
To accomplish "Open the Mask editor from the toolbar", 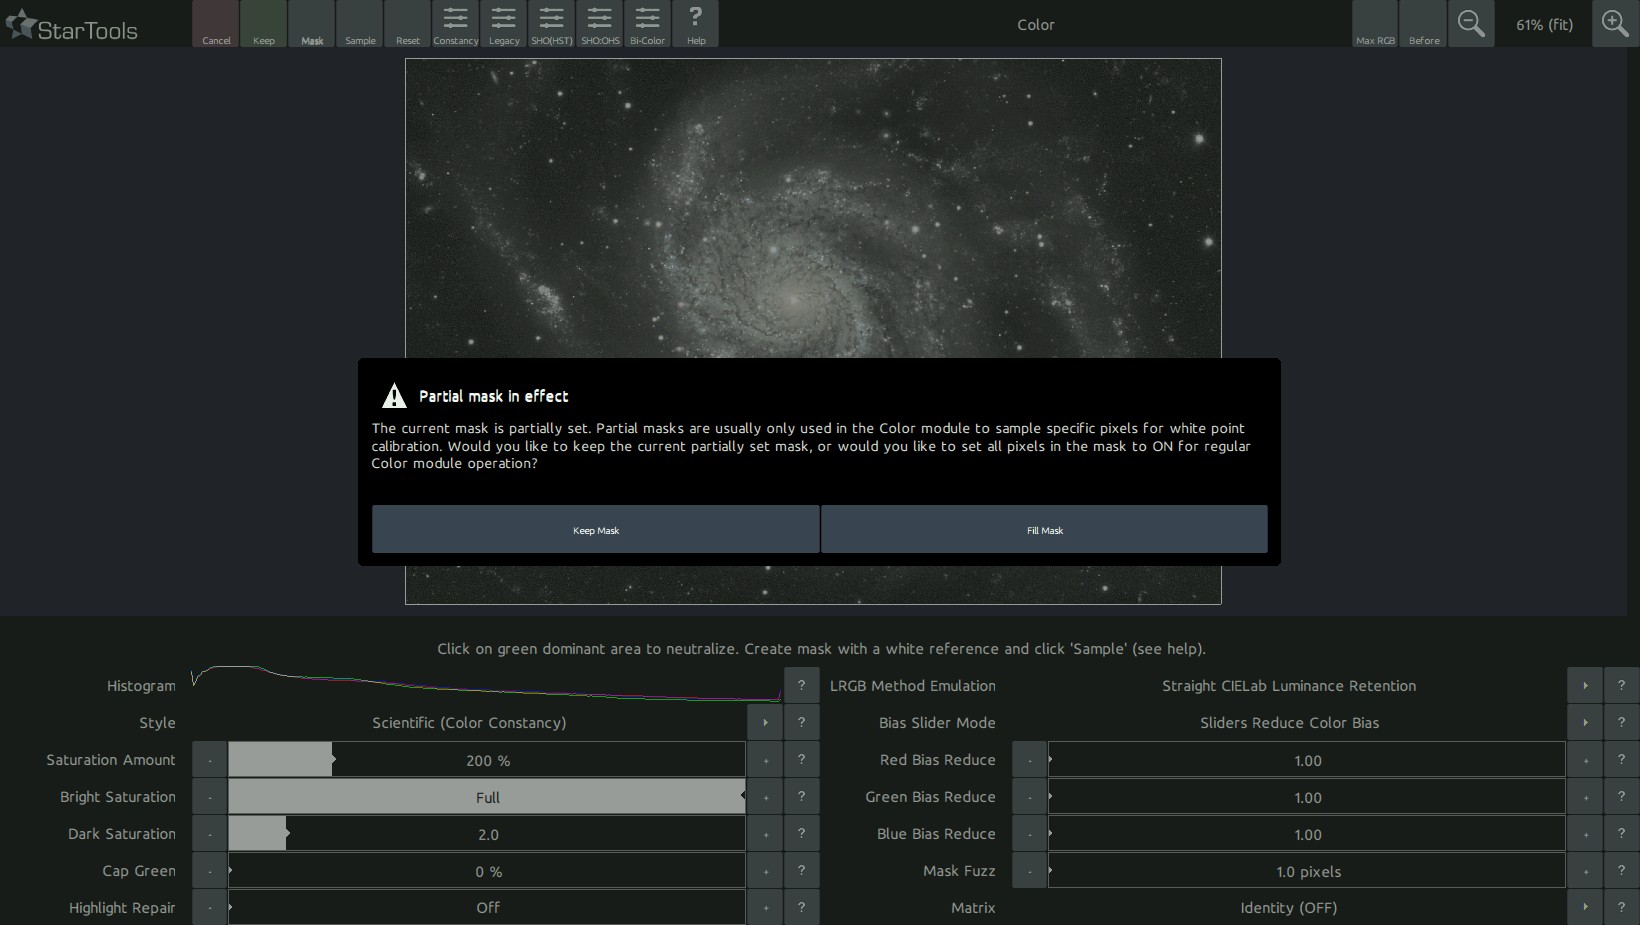I will (311, 24).
